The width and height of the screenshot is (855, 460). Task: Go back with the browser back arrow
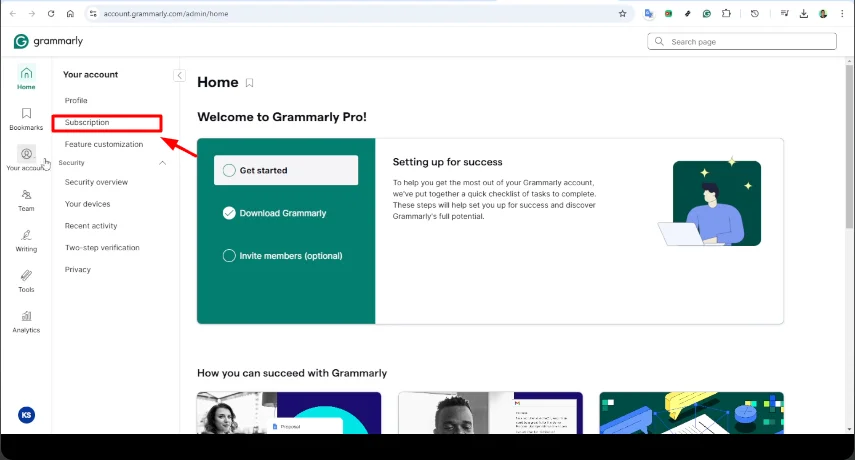point(13,14)
